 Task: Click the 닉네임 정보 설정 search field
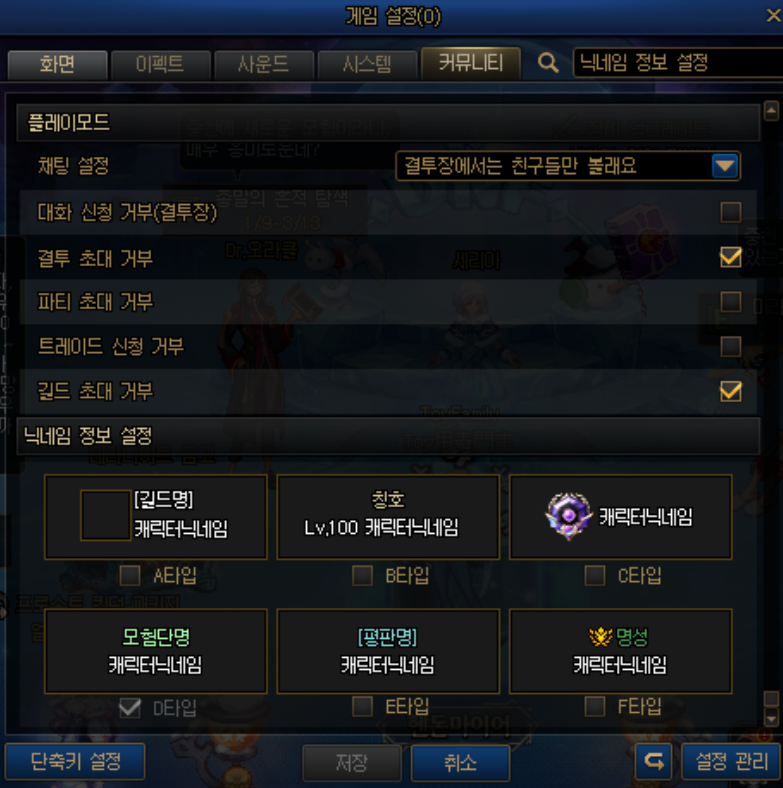[x=677, y=63]
